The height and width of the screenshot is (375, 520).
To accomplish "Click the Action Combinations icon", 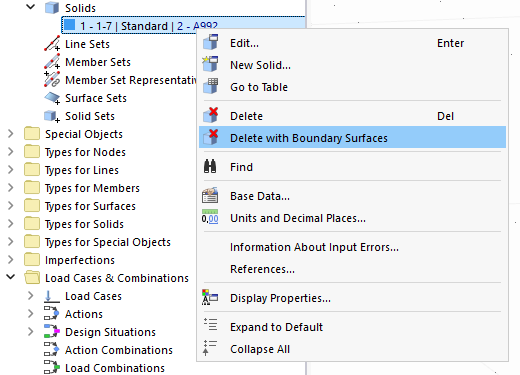I will coord(52,350).
